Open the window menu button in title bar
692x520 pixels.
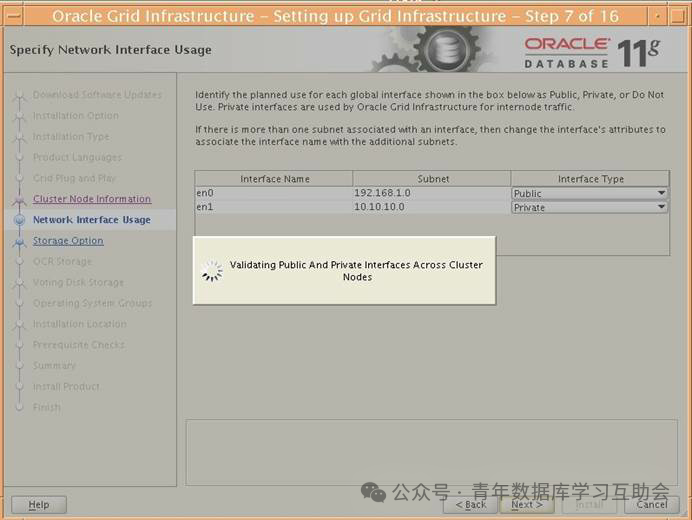14,16
